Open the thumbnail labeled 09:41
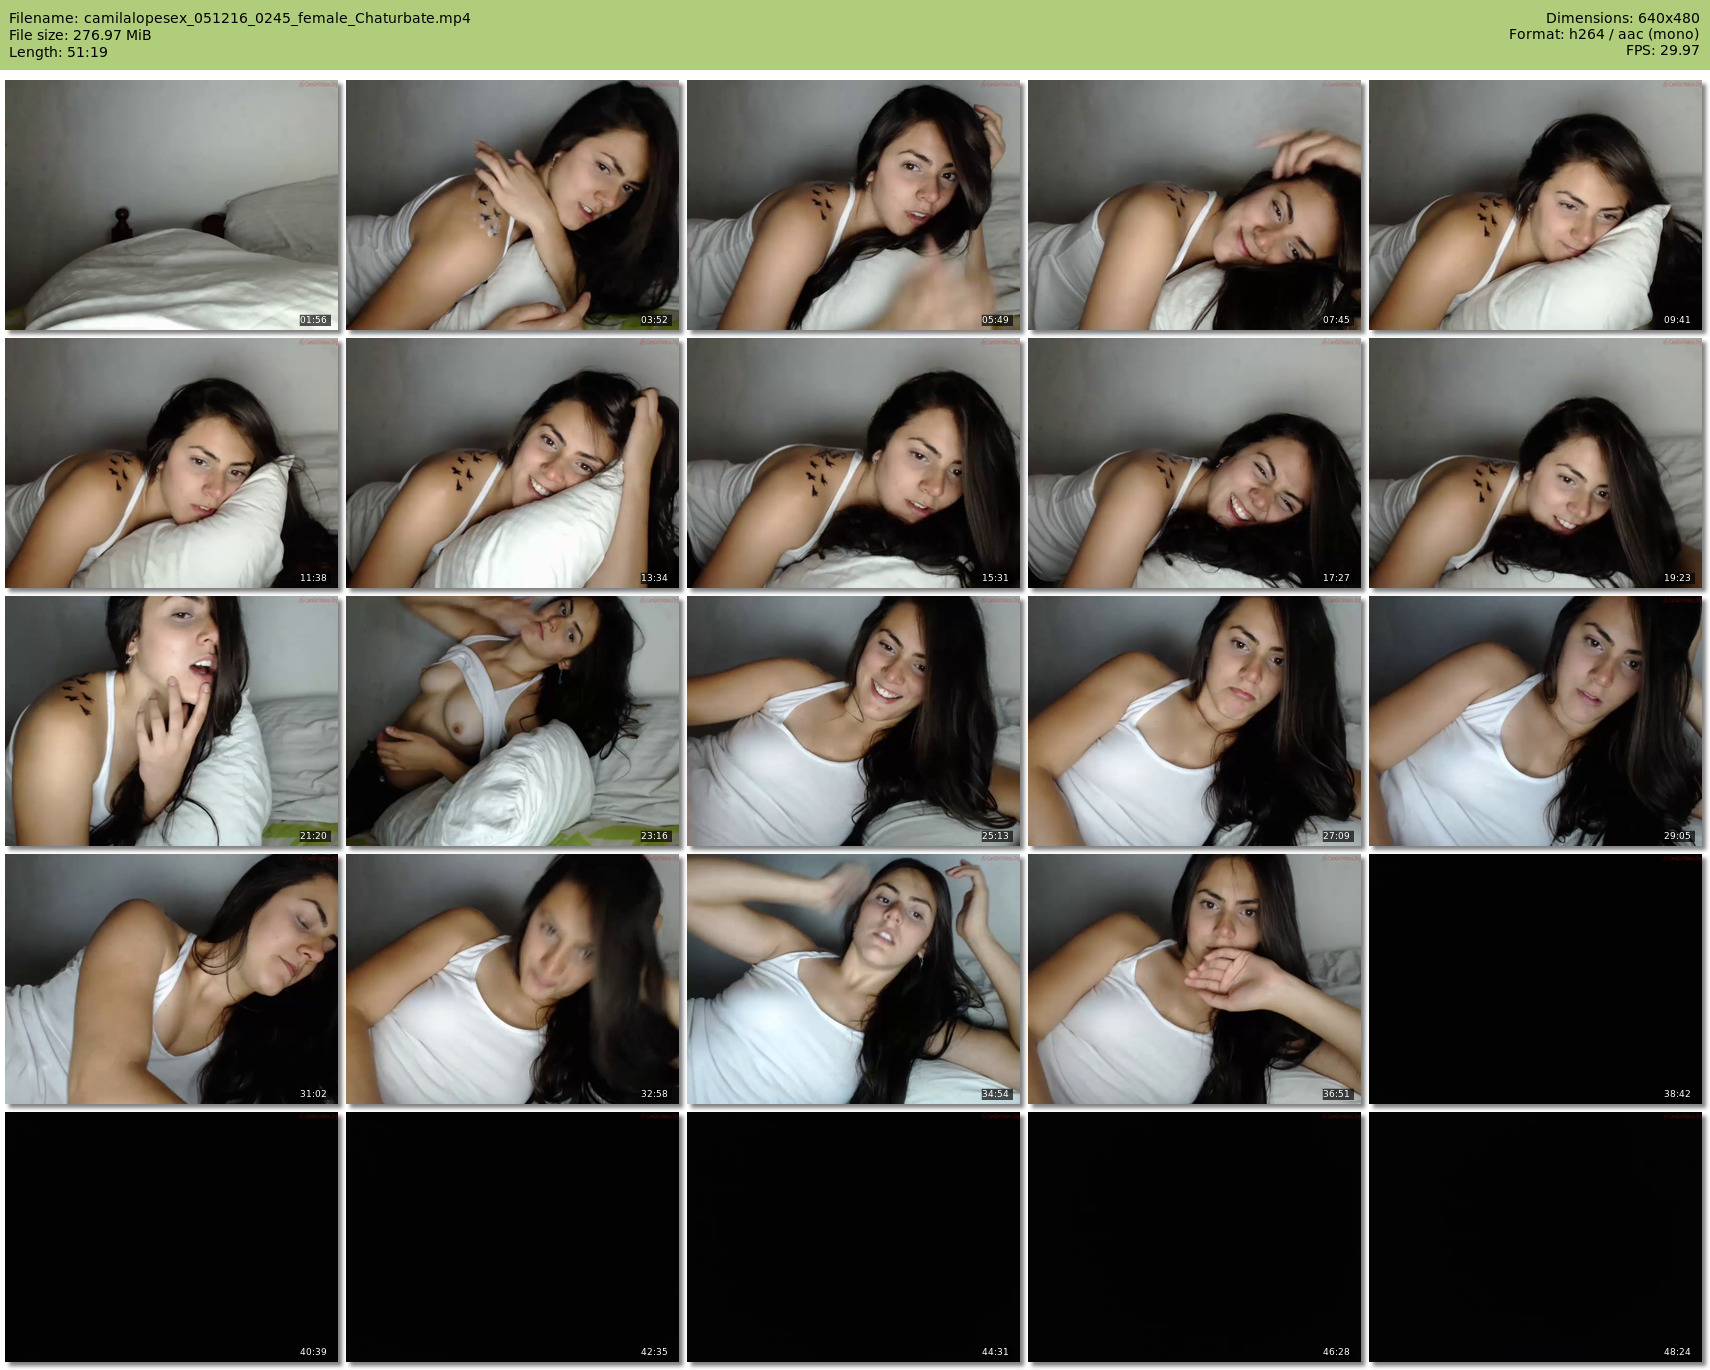This screenshot has width=1710, height=1370. (x=1536, y=205)
